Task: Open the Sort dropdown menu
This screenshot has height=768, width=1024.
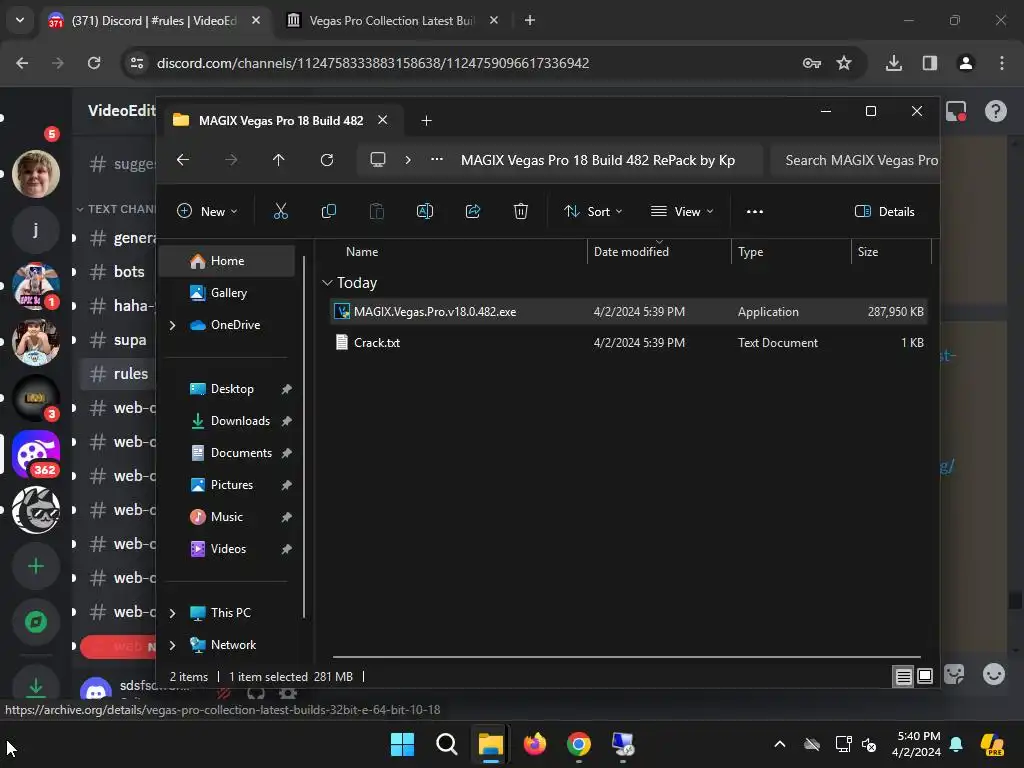Action: 594,211
